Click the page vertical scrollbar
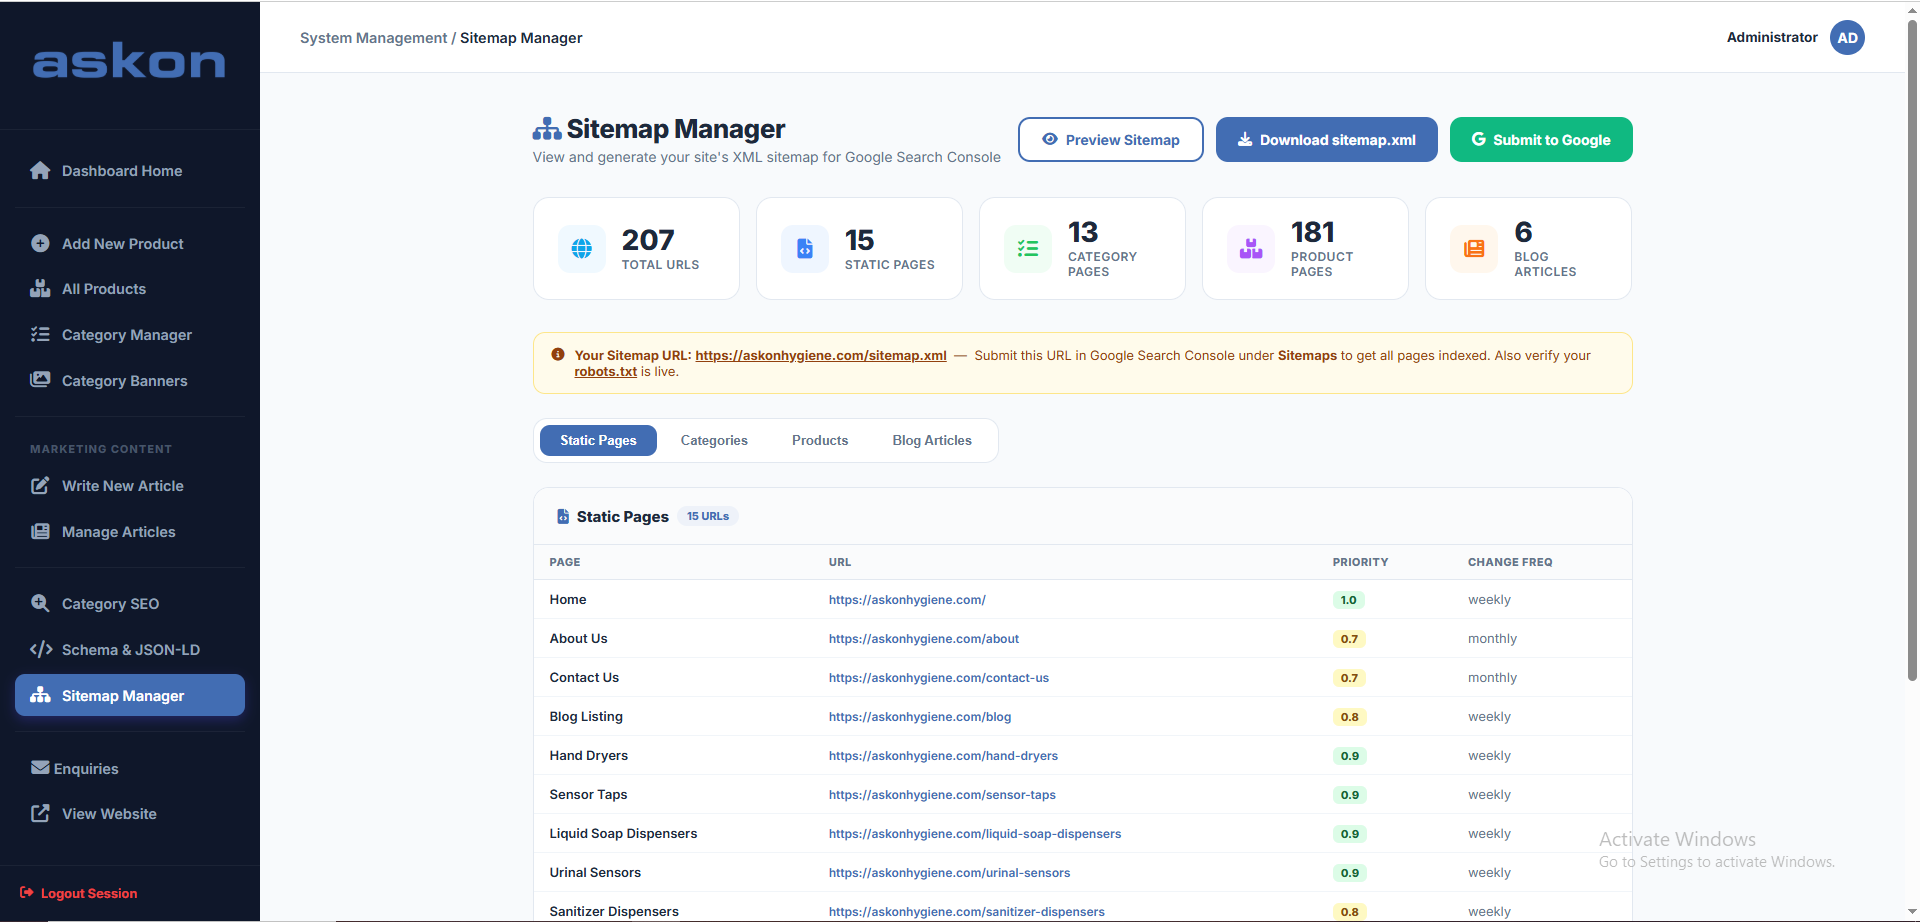Image resolution: width=1920 pixels, height=922 pixels. pyautogui.click(x=1912, y=350)
